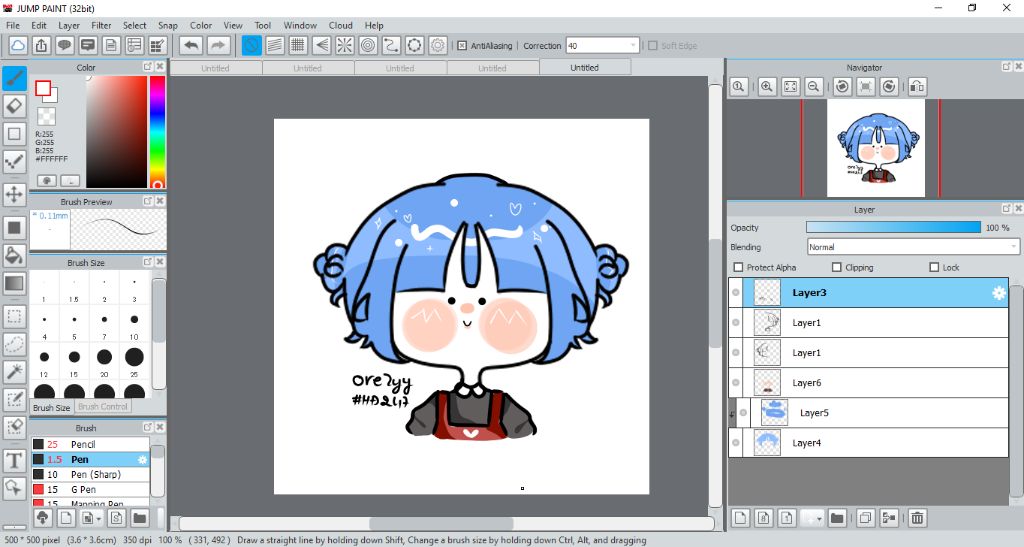Enable the radial snap guide
This screenshot has width=1024, height=547.
(x=345, y=46)
